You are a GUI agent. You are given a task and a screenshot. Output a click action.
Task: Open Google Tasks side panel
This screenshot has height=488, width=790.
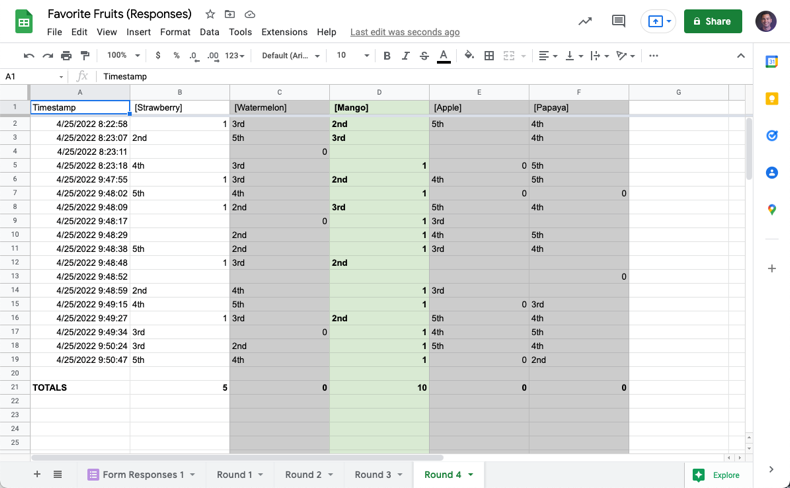coord(771,135)
